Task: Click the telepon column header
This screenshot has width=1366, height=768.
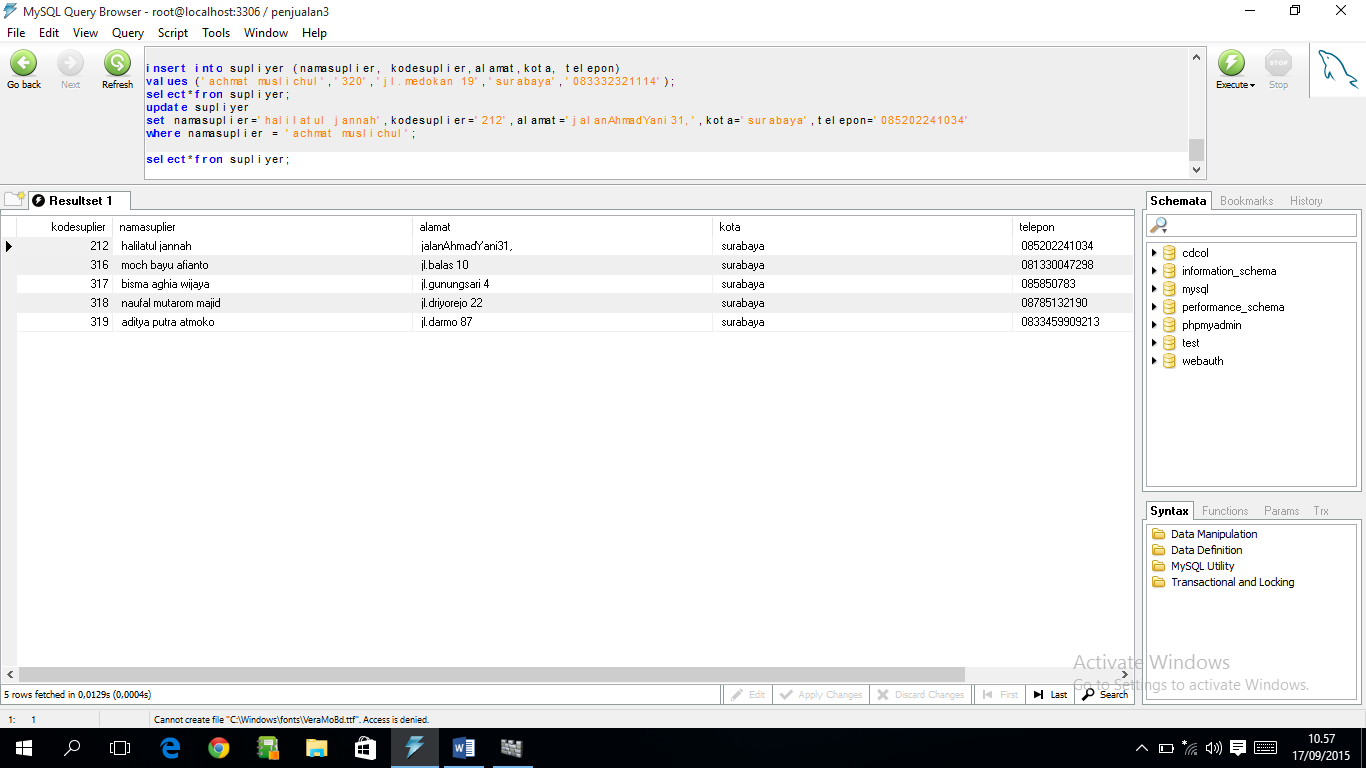Action: click(x=1073, y=227)
